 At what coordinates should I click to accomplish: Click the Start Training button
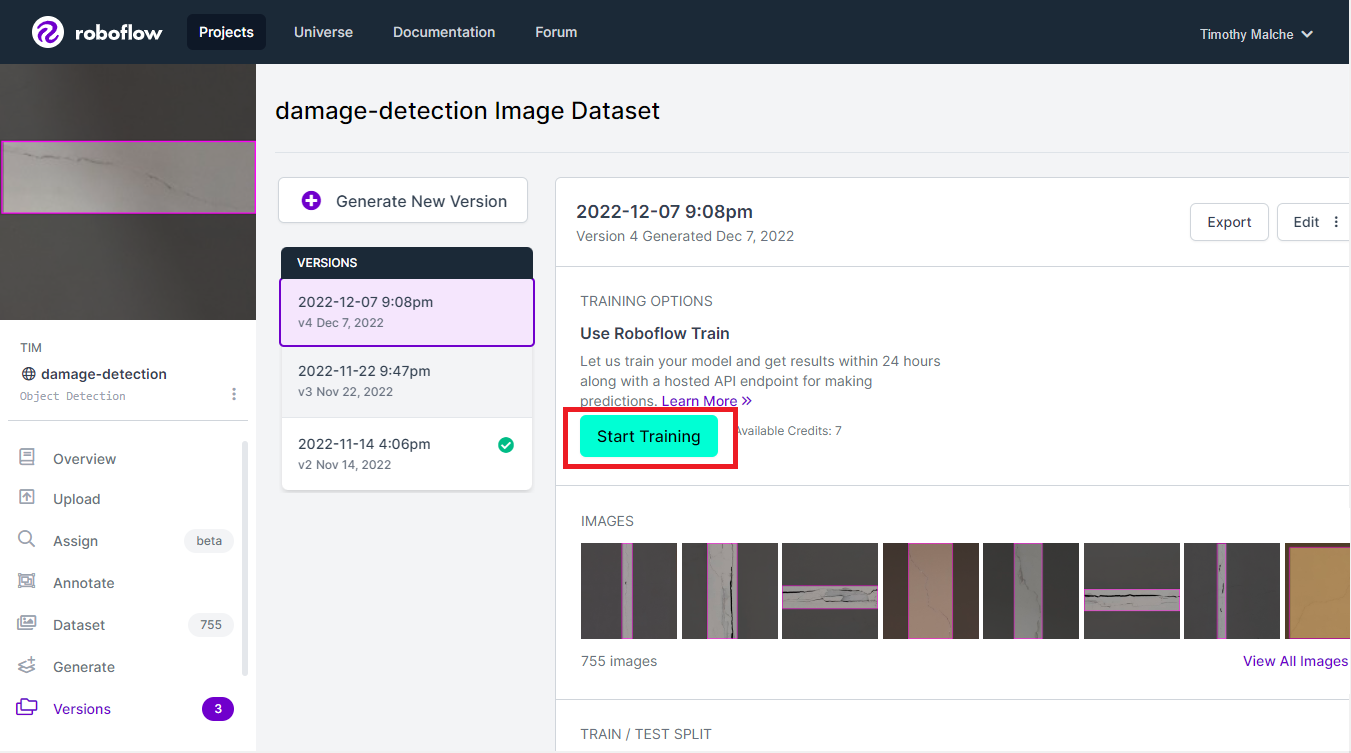pos(649,436)
